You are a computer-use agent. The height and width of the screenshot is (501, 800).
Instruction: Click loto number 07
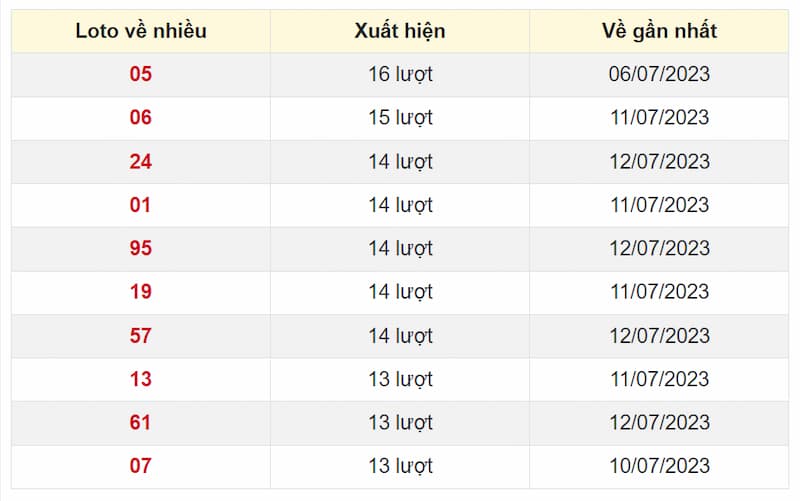141,466
